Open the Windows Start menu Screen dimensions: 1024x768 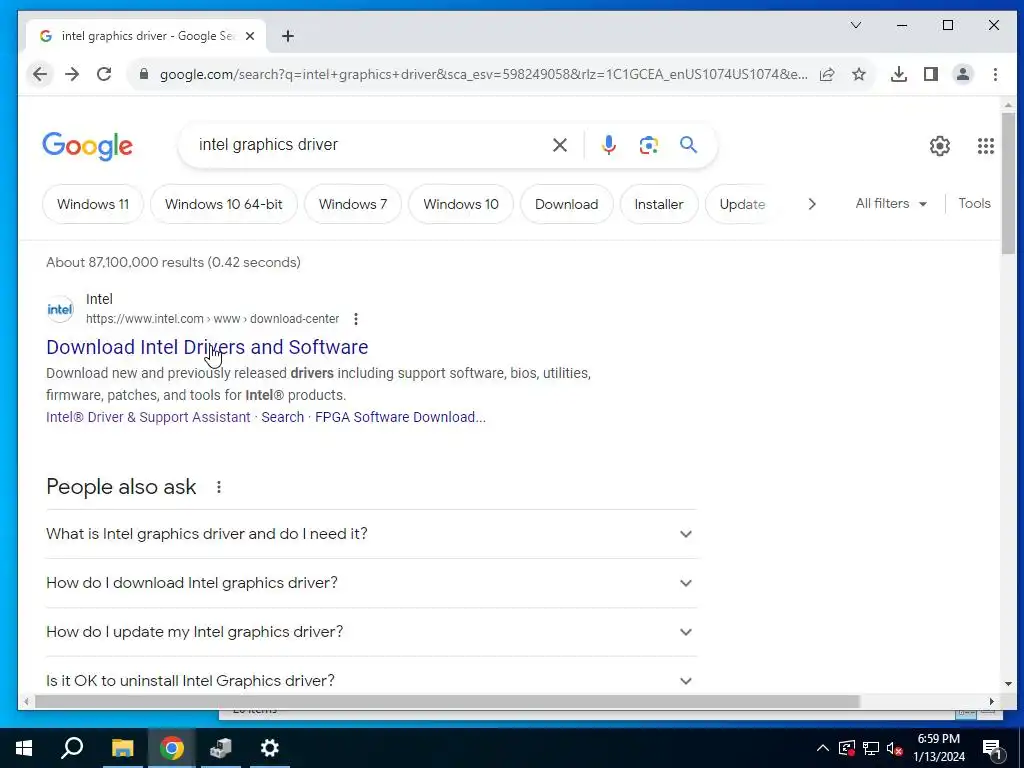pyautogui.click(x=24, y=748)
